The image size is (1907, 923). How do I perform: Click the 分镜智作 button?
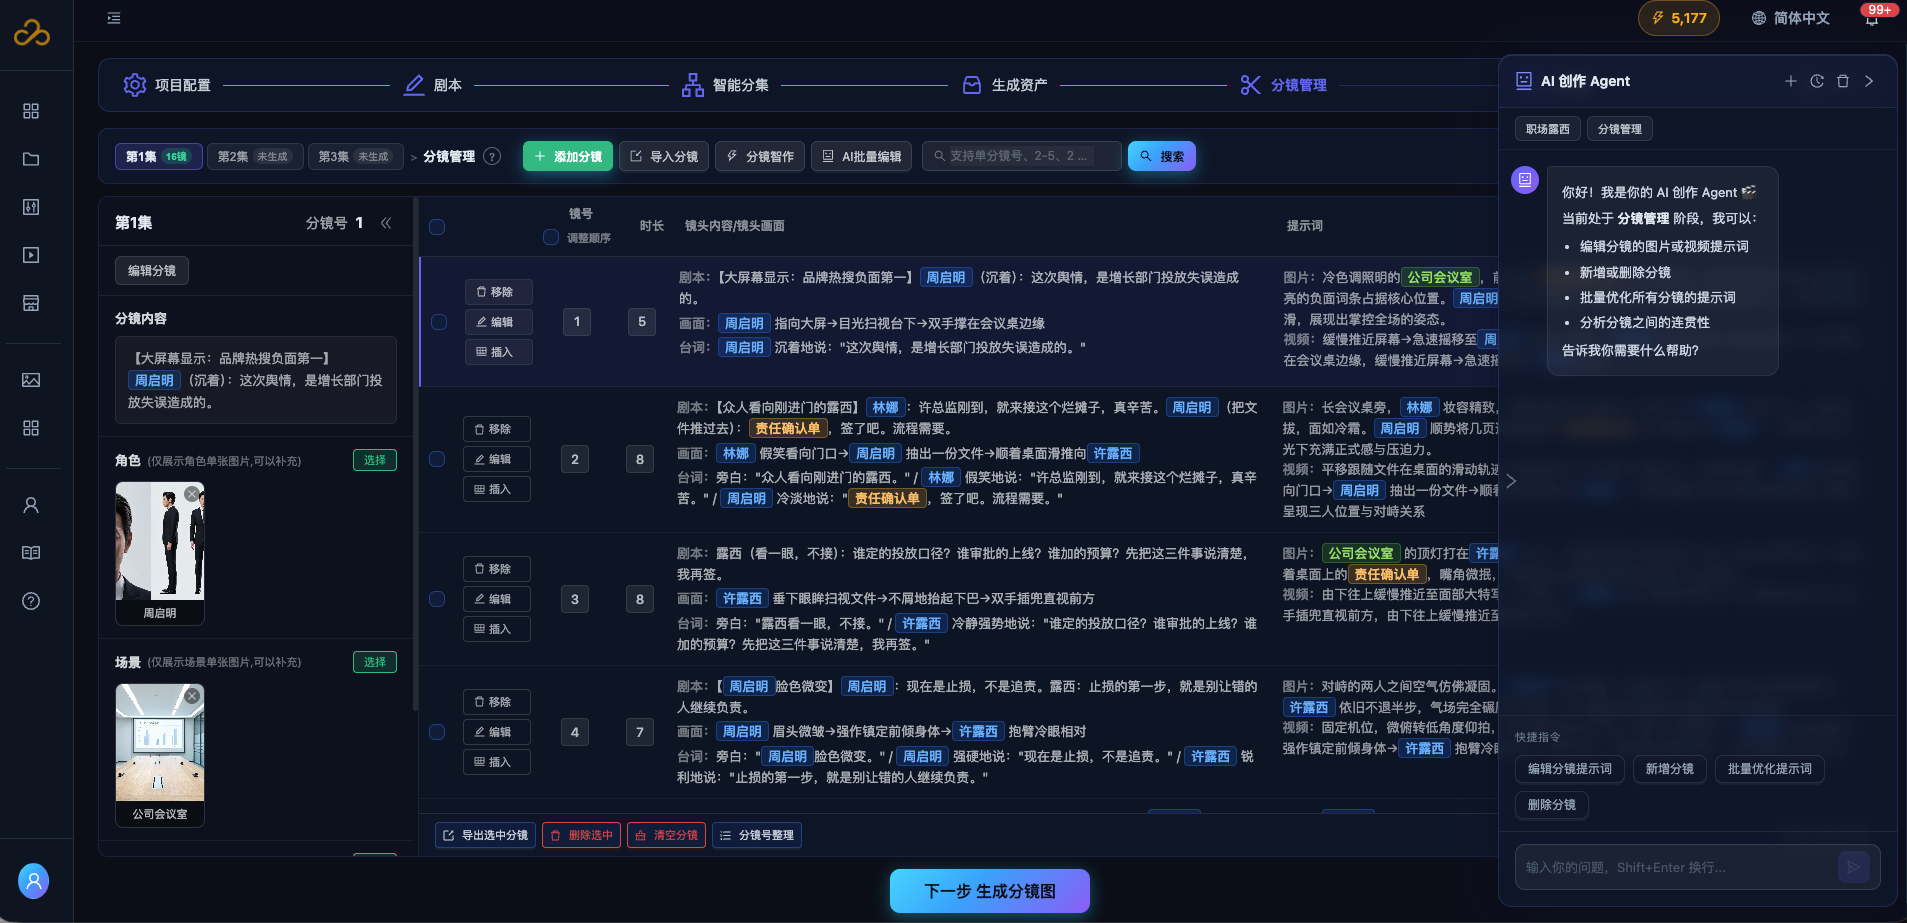click(x=760, y=157)
